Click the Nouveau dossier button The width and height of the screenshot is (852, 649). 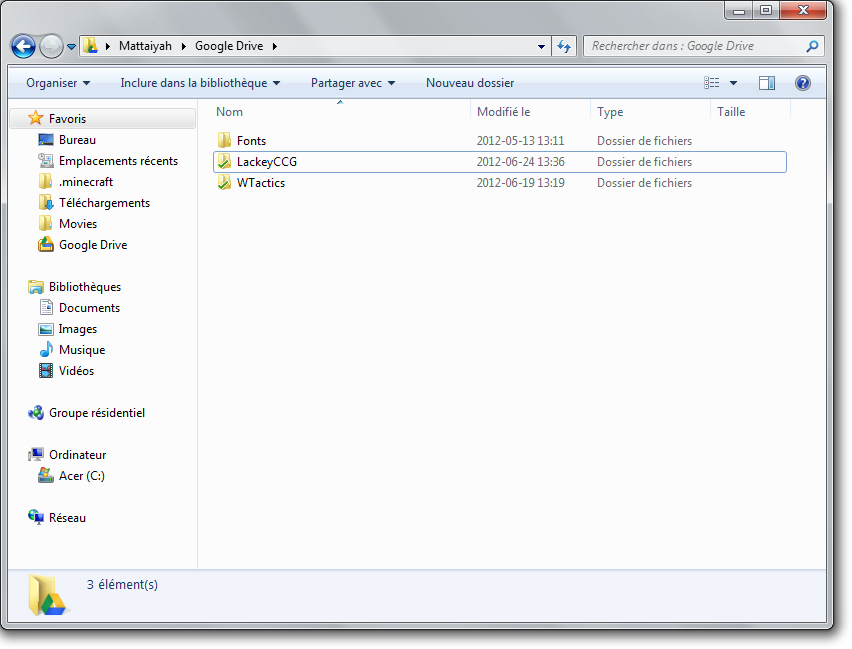pos(470,83)
